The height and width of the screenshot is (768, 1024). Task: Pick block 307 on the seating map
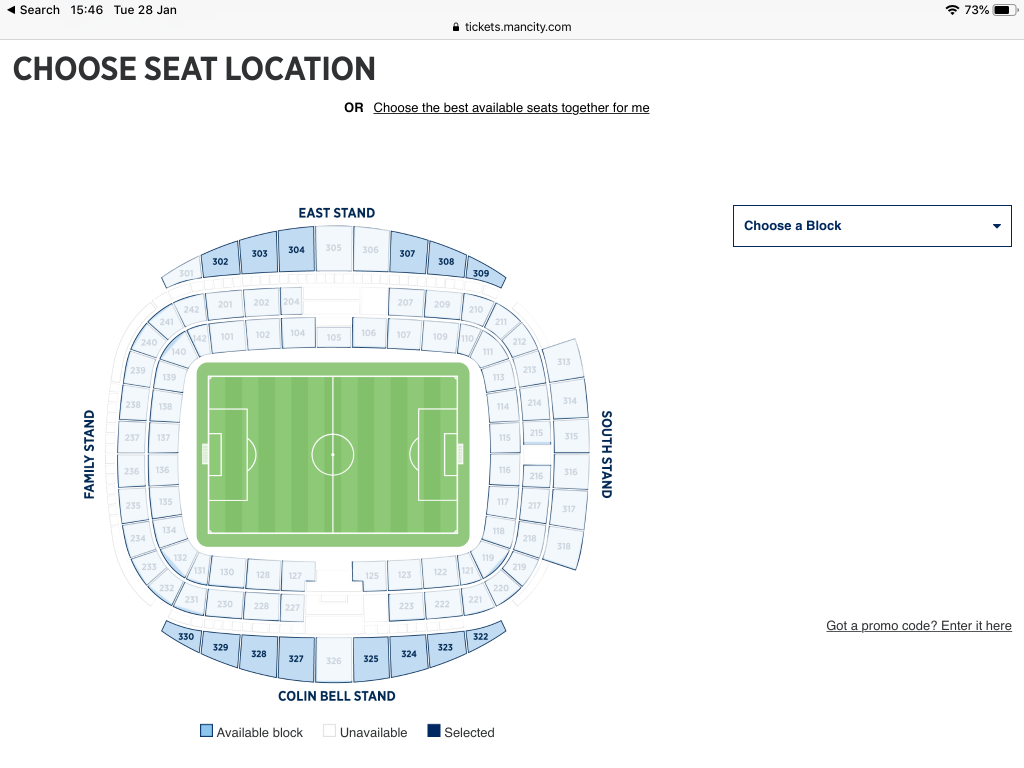point(407,255)
